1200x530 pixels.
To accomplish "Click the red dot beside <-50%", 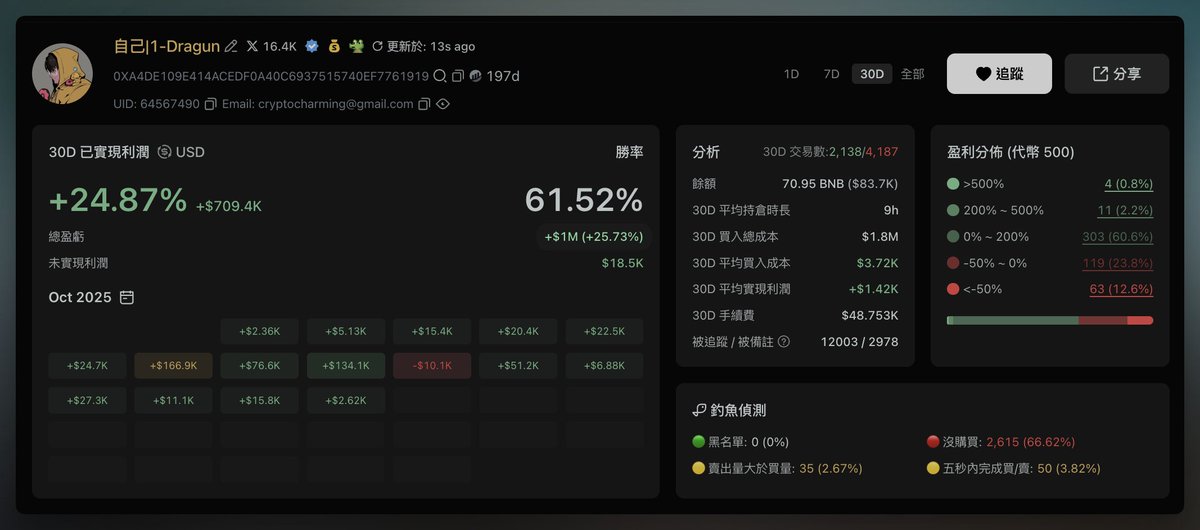I will coord(952,289).
